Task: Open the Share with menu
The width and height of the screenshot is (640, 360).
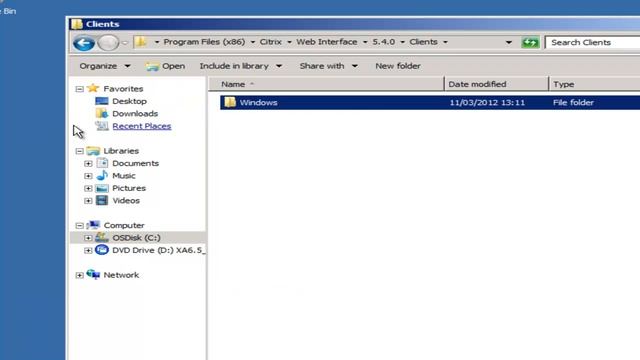Action: tap(329, 66)
